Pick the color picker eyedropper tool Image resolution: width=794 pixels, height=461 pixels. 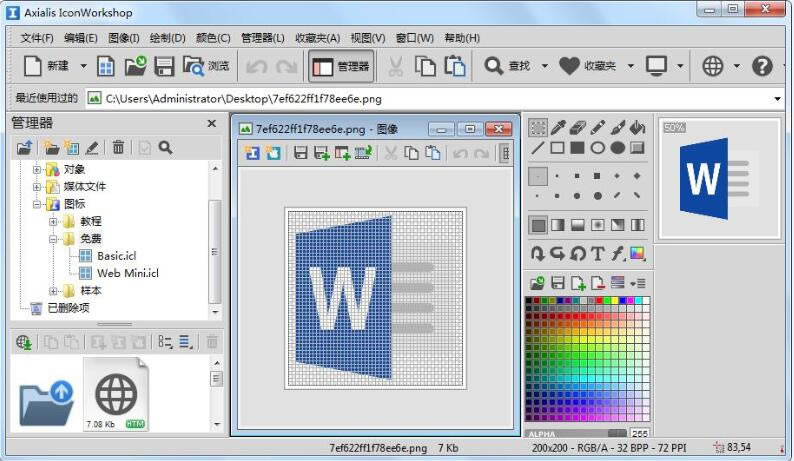[558, 128]
